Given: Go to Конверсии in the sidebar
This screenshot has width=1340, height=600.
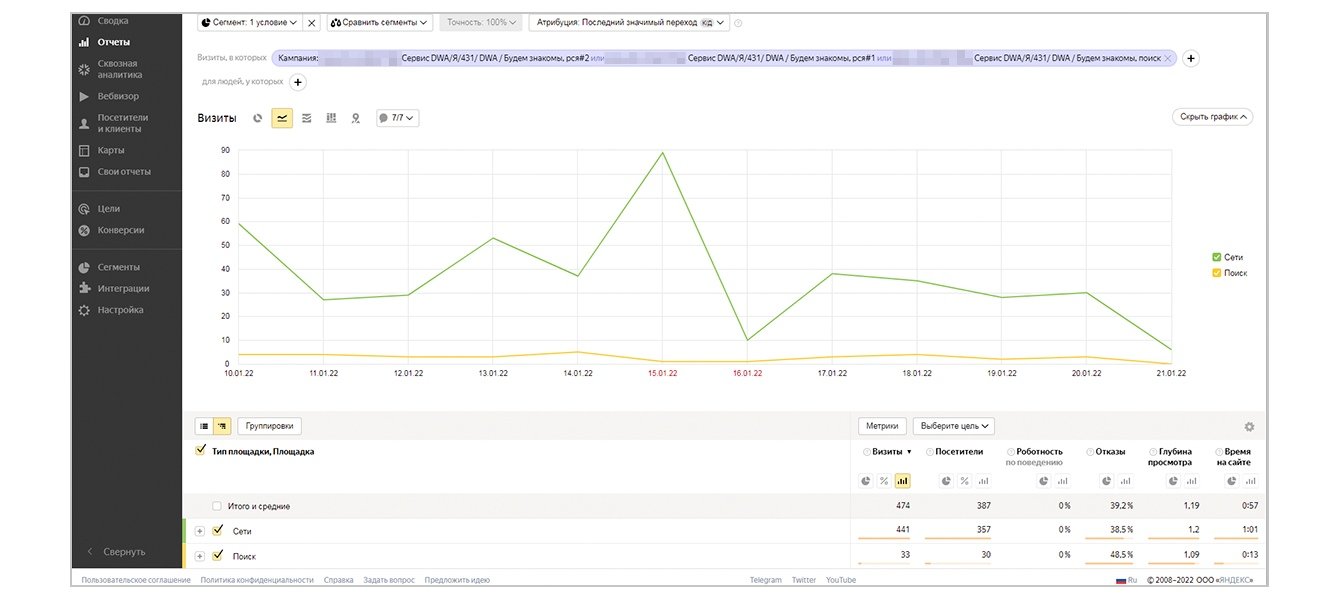Looking at the screenshot, I should point(120,230).
